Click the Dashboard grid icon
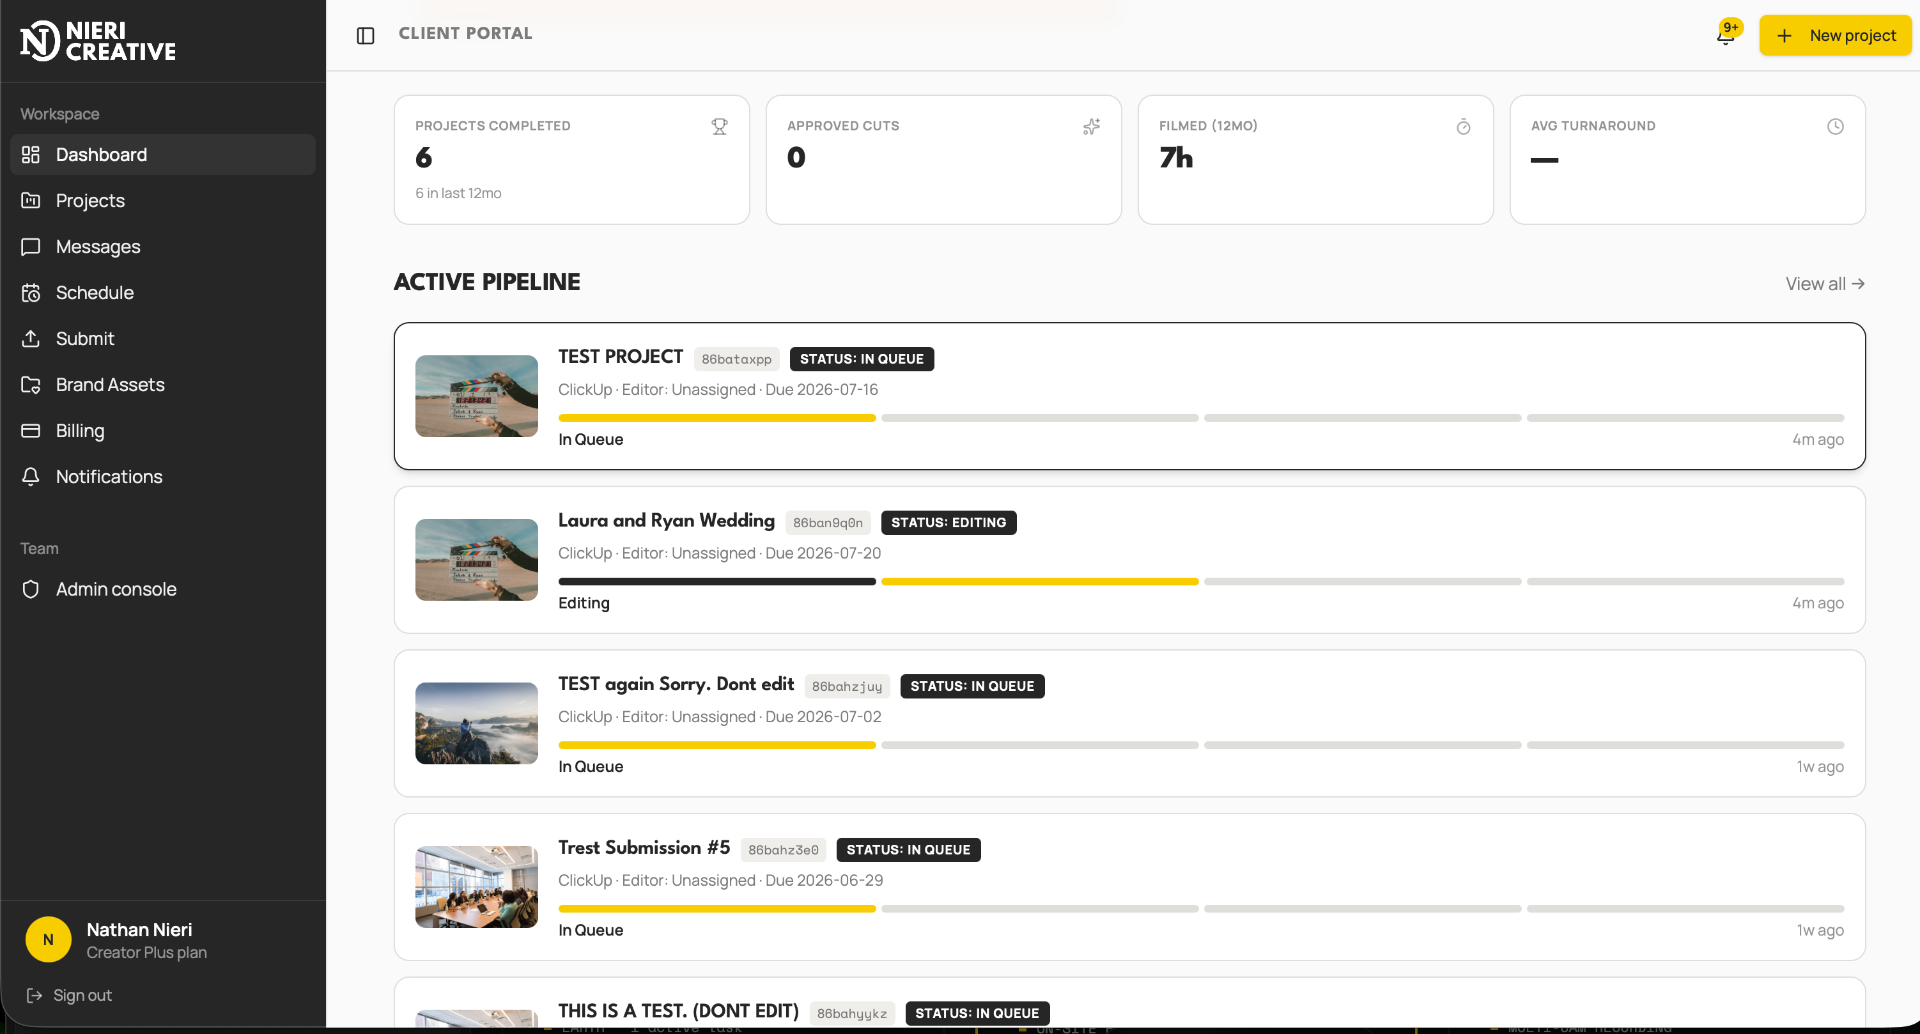This screenshot has width=1920, height=1034. pos(31,155)
